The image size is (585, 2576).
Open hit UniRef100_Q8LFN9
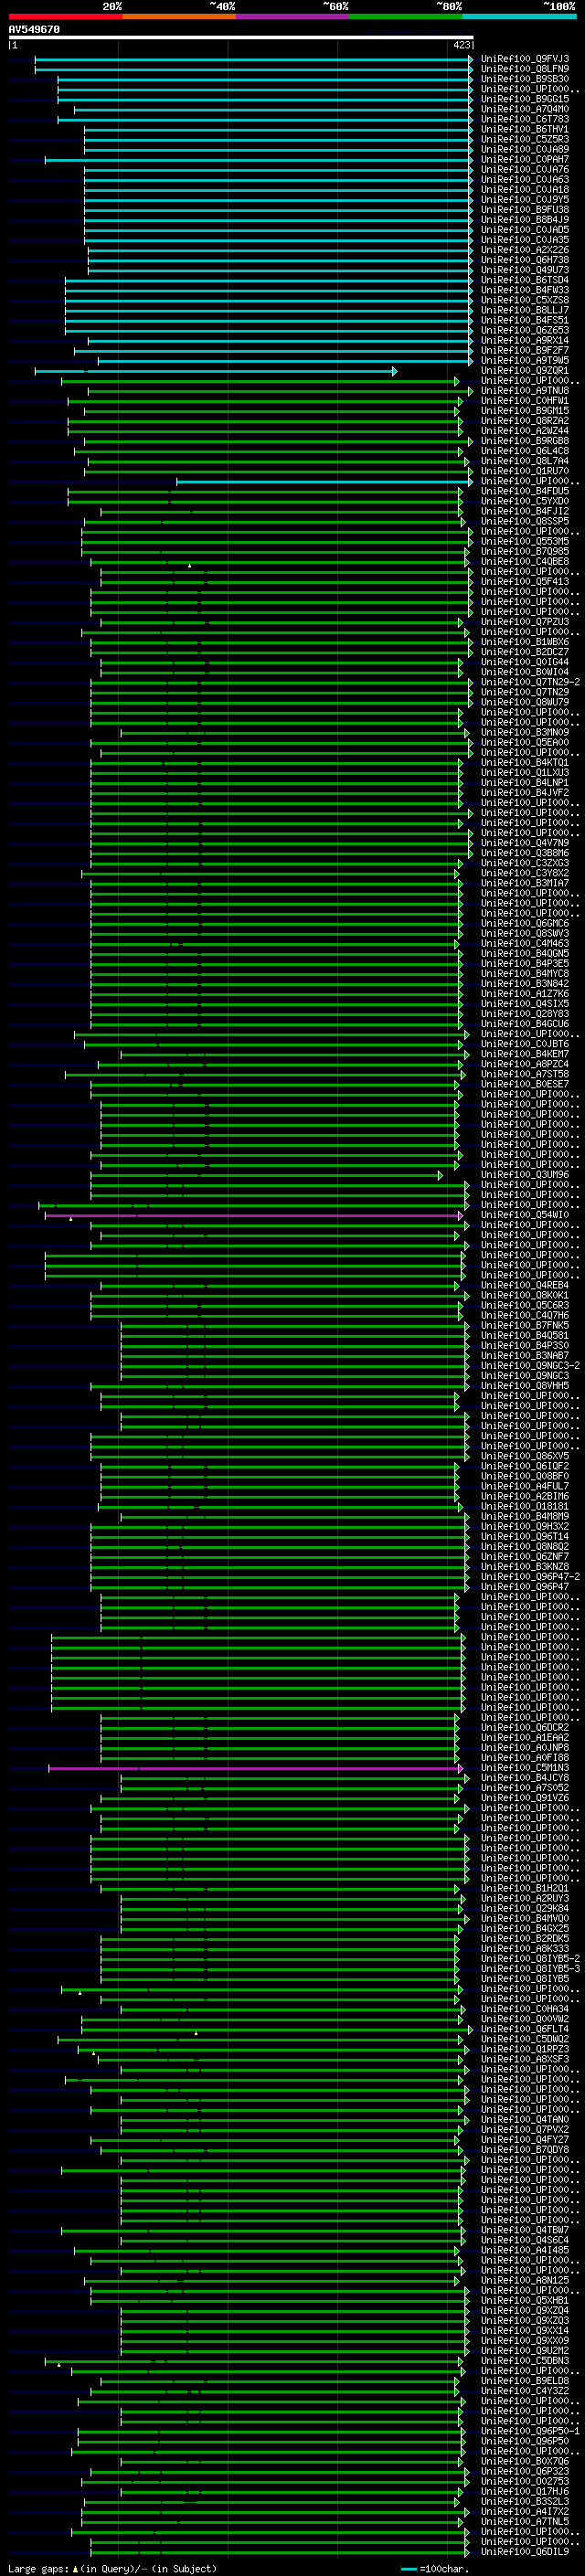[525, 69]
